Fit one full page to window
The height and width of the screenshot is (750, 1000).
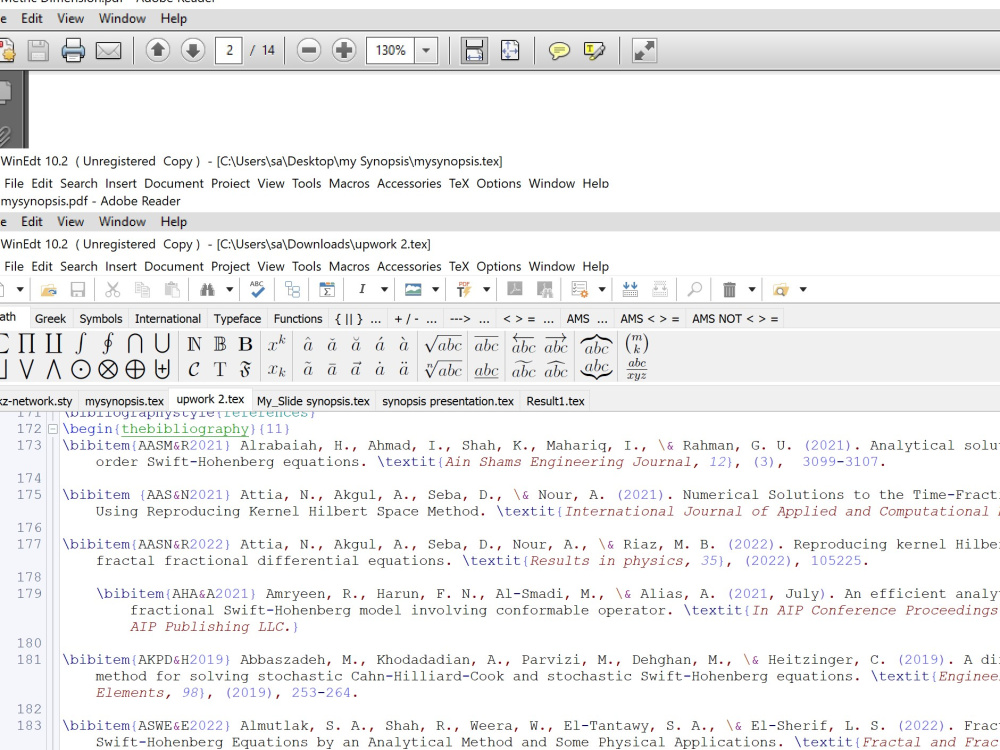[510, 50]
